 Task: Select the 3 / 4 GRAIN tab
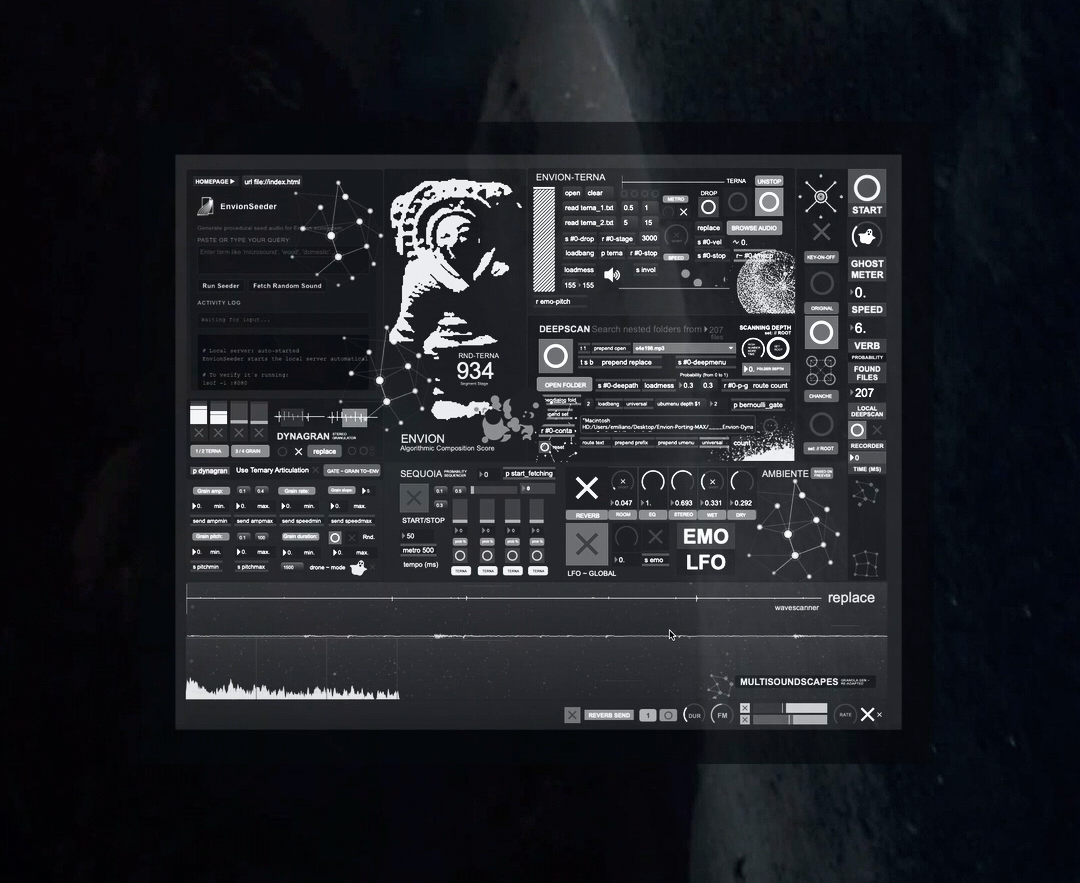(x=248, y=451)
